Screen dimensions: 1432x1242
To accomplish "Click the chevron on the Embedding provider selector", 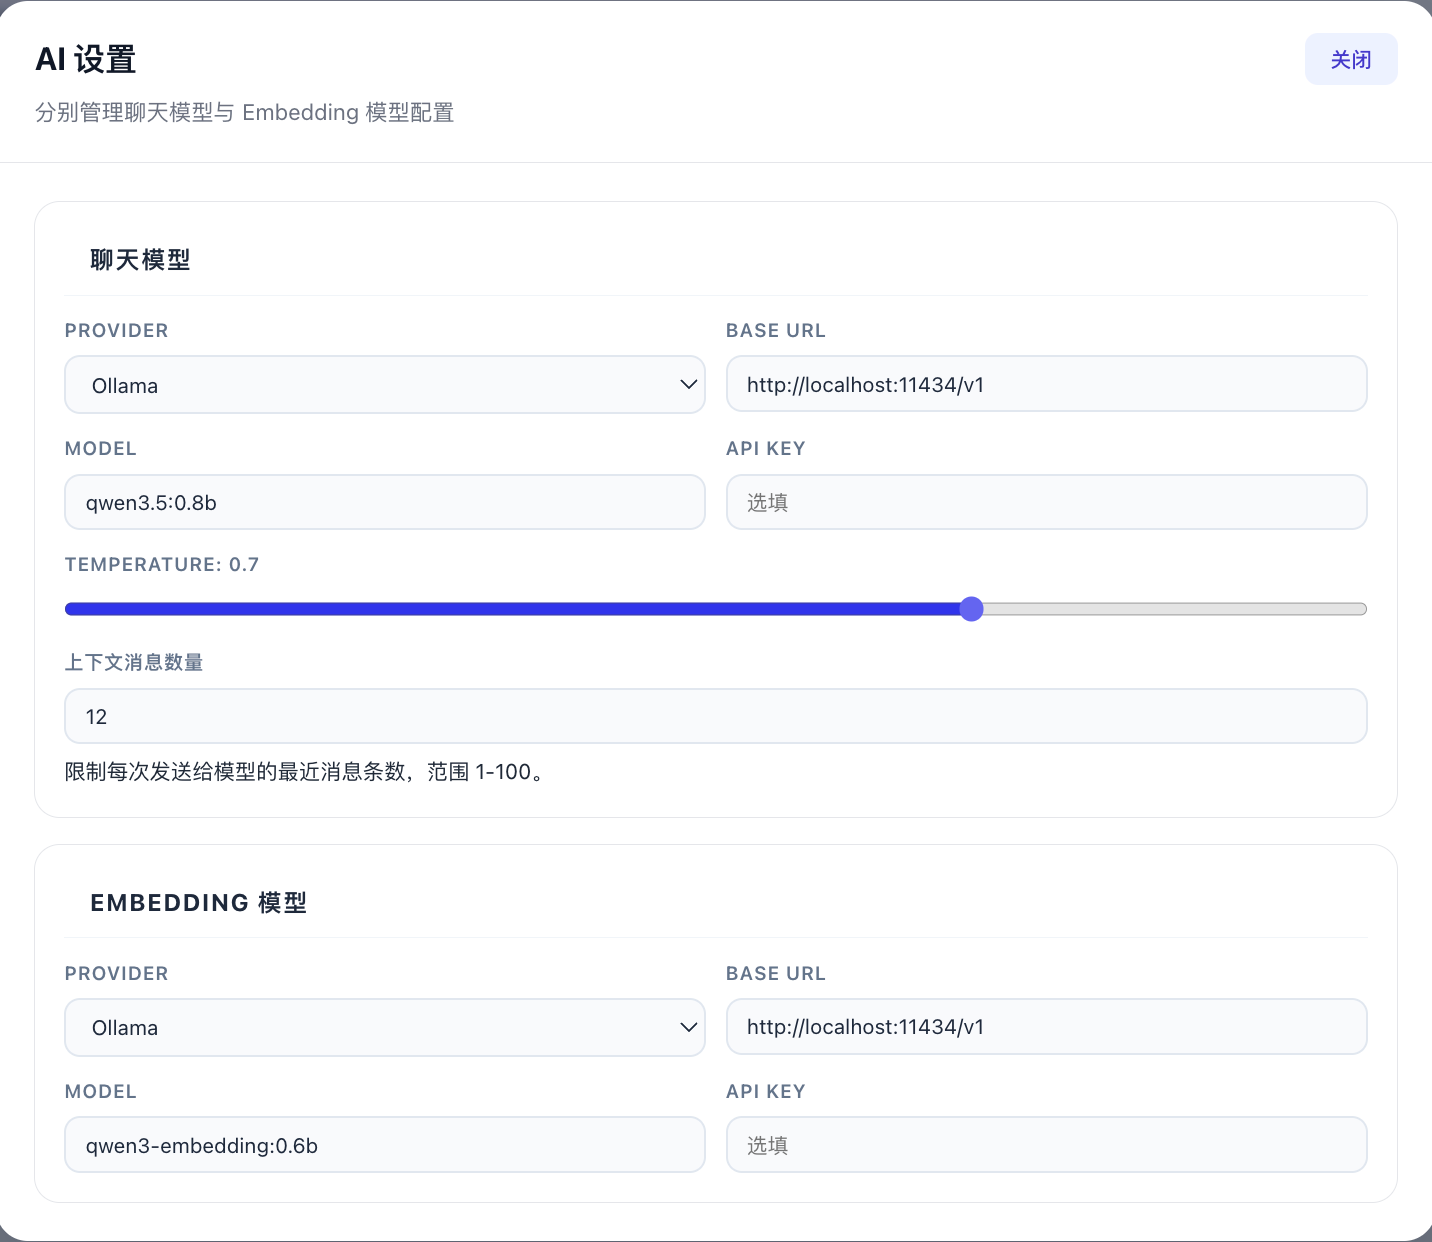I will tap(688, 1027).
